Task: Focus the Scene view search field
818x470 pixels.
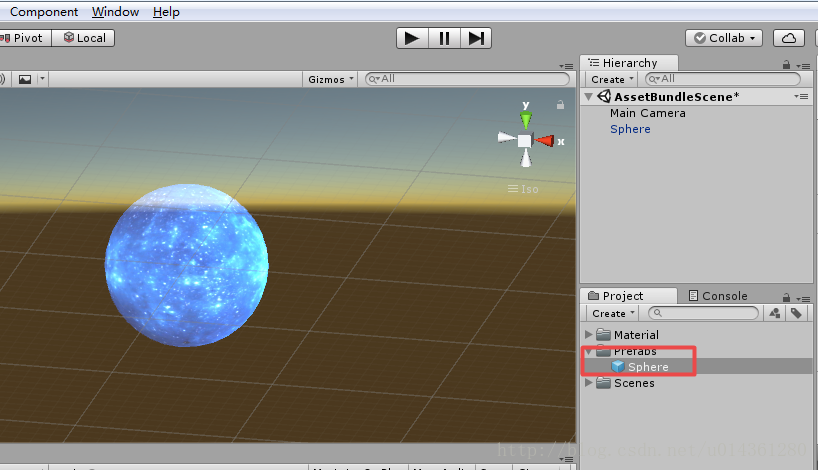Action: coord(467,79)
